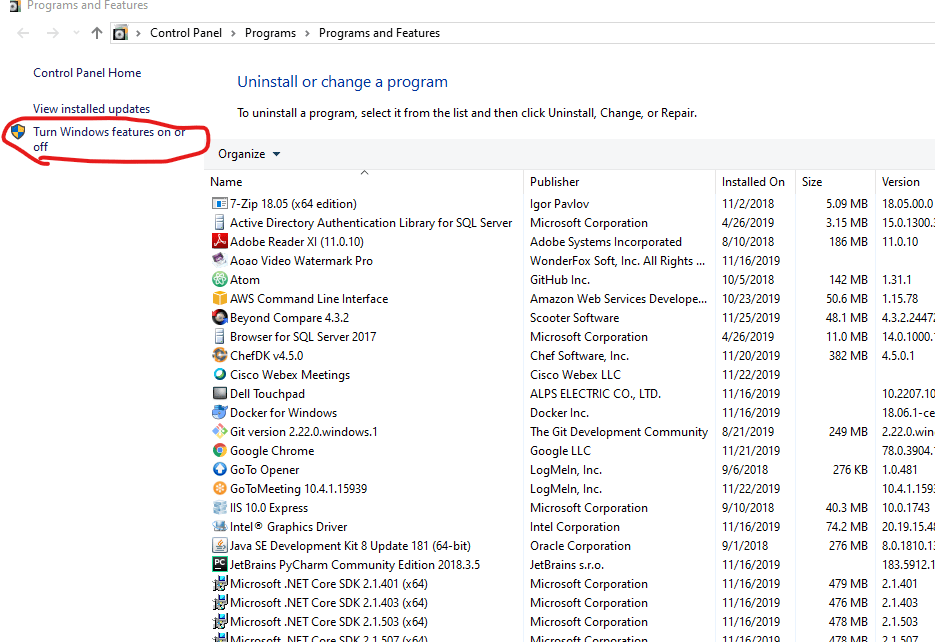
Task: Click the .NET Core SDK 2.1.403 icon
Action: tap(219, 603)
